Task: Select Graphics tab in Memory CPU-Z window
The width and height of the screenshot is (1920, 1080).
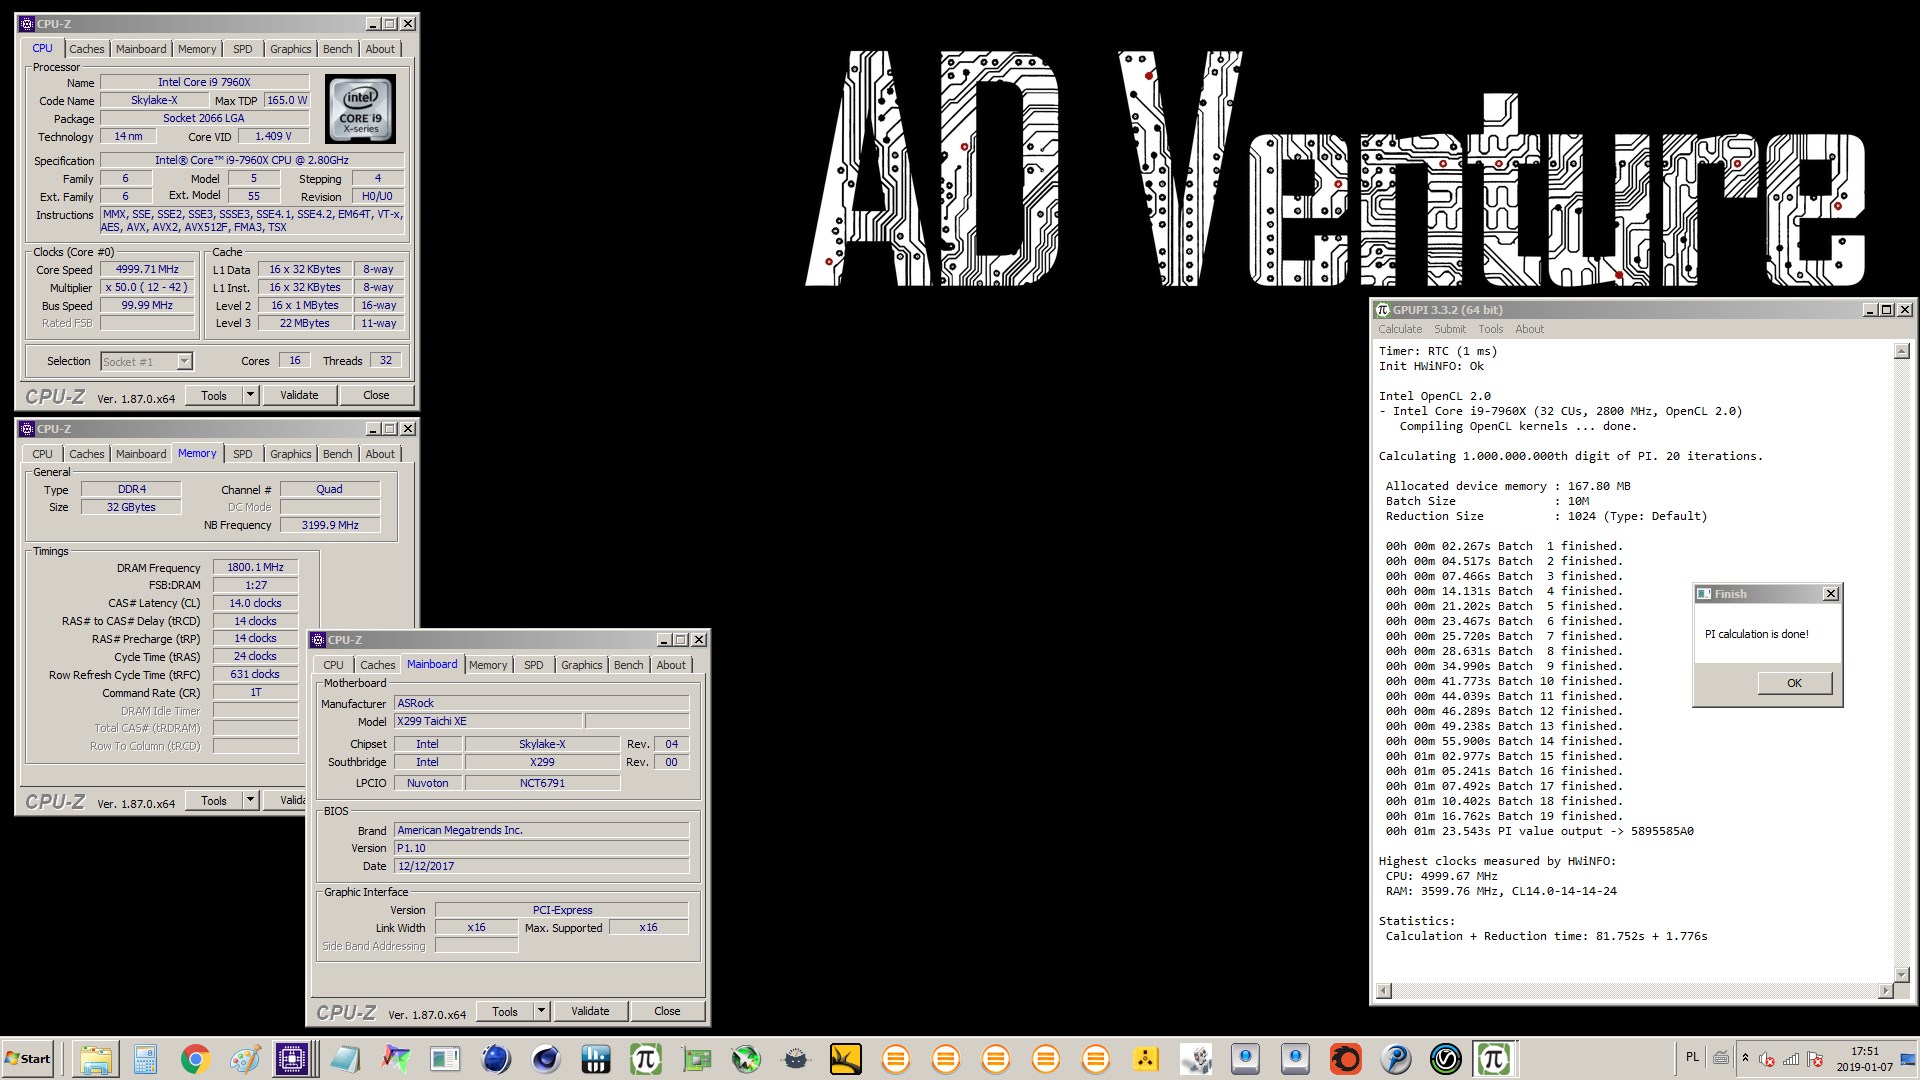Action: tap(291, 454)
